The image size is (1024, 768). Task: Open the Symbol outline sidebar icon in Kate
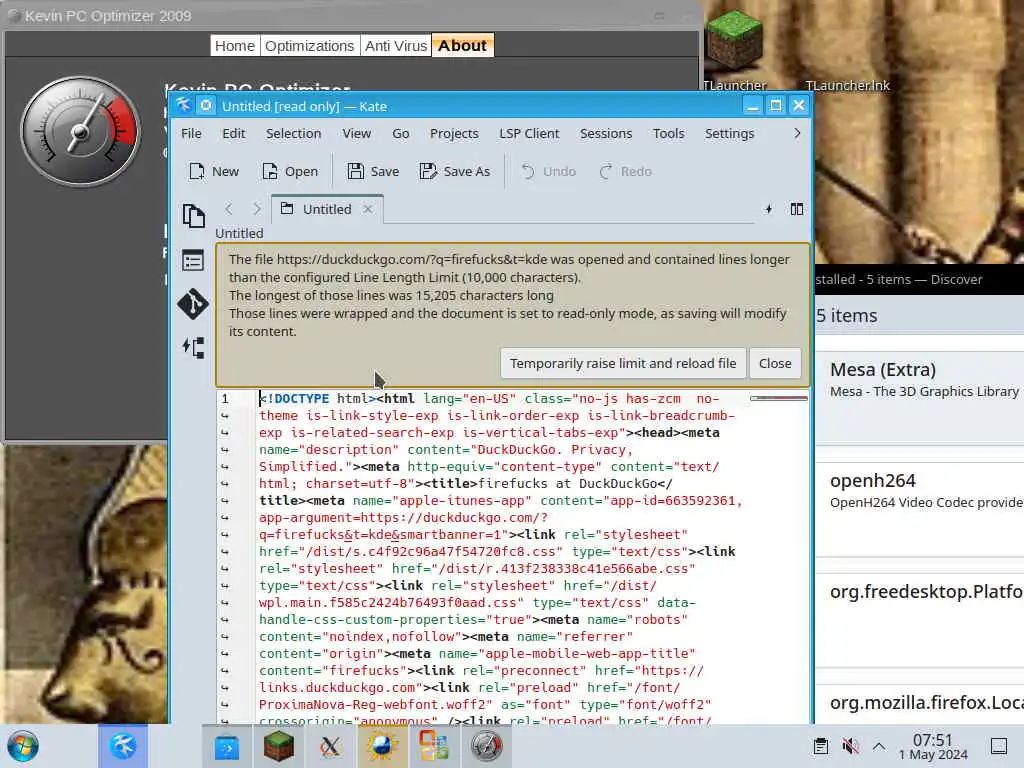[x=193, y=261]
